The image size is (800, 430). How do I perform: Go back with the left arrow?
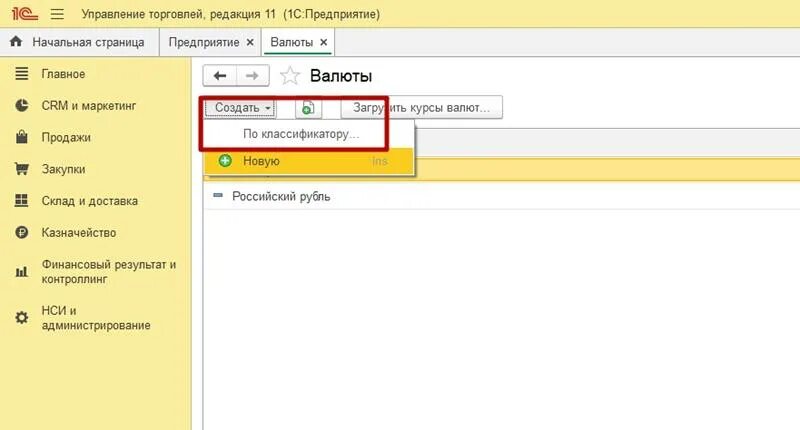coord(219,76)
